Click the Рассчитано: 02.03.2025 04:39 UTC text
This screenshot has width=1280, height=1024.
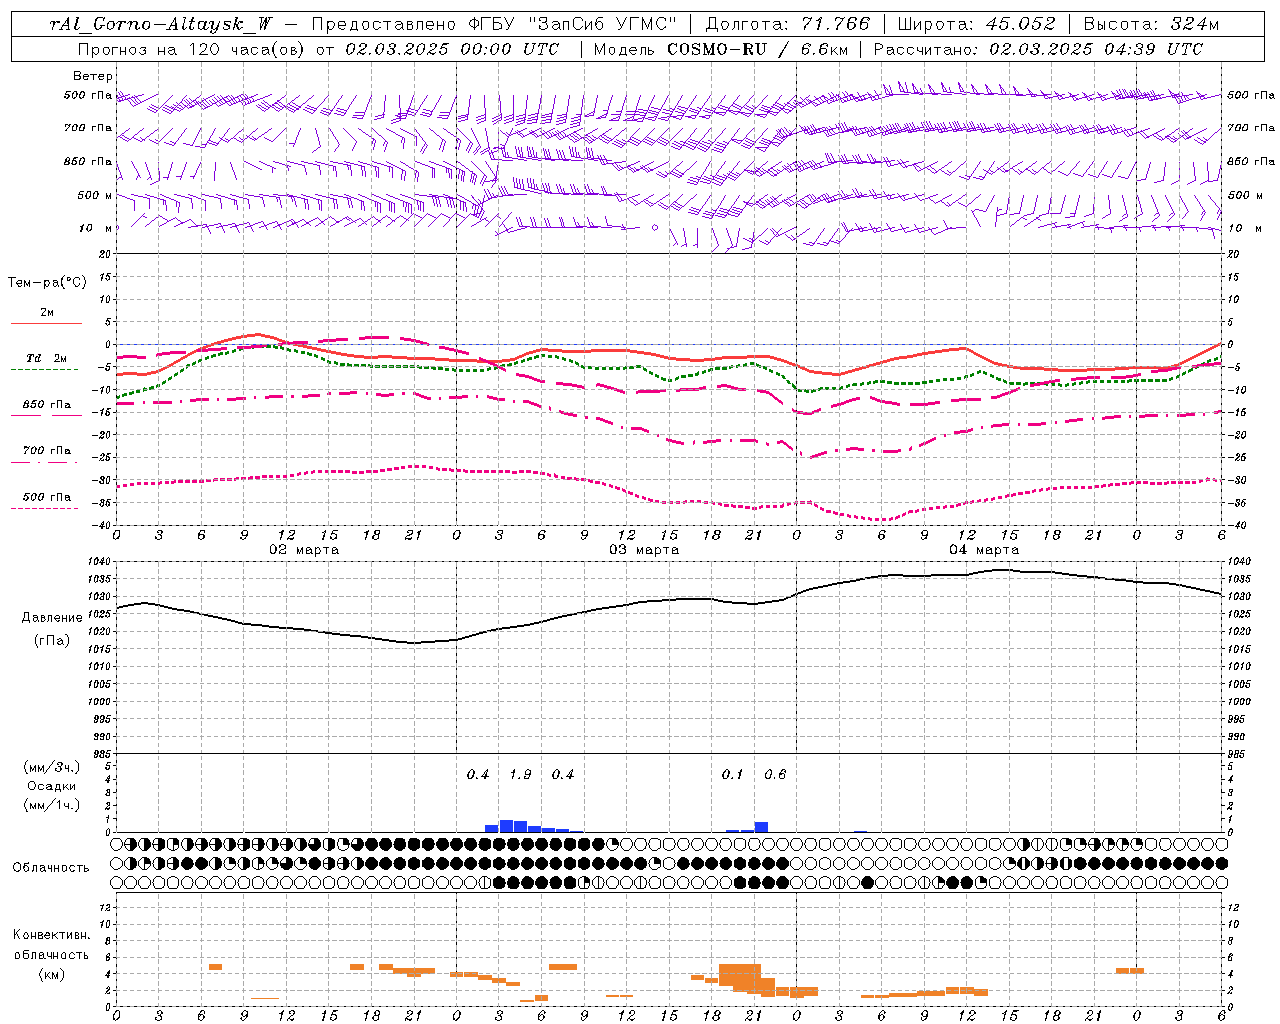tap(1038, 49)
